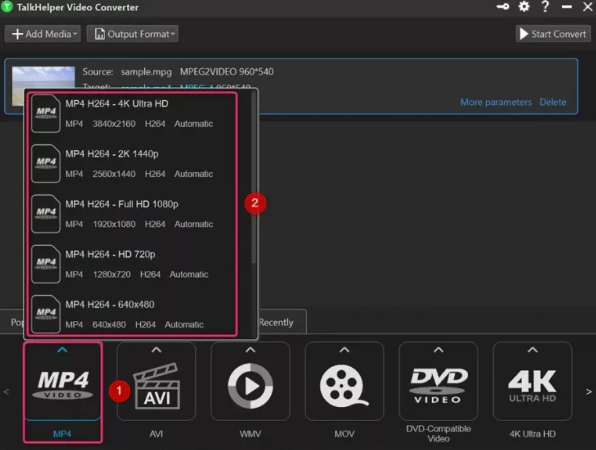Choose MP4 H264 - HD 720p preset
The image size is (596, 450).
pos(132,264)
